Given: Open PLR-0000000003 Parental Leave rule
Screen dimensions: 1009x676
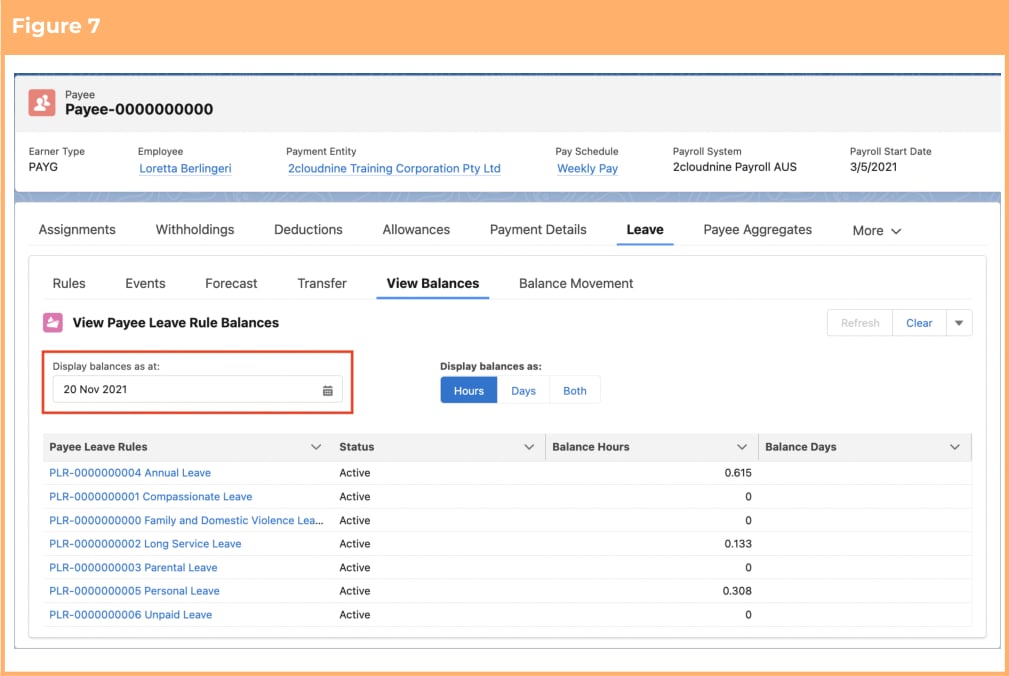Looking at the screenshot, I should (x=133, y=567).
